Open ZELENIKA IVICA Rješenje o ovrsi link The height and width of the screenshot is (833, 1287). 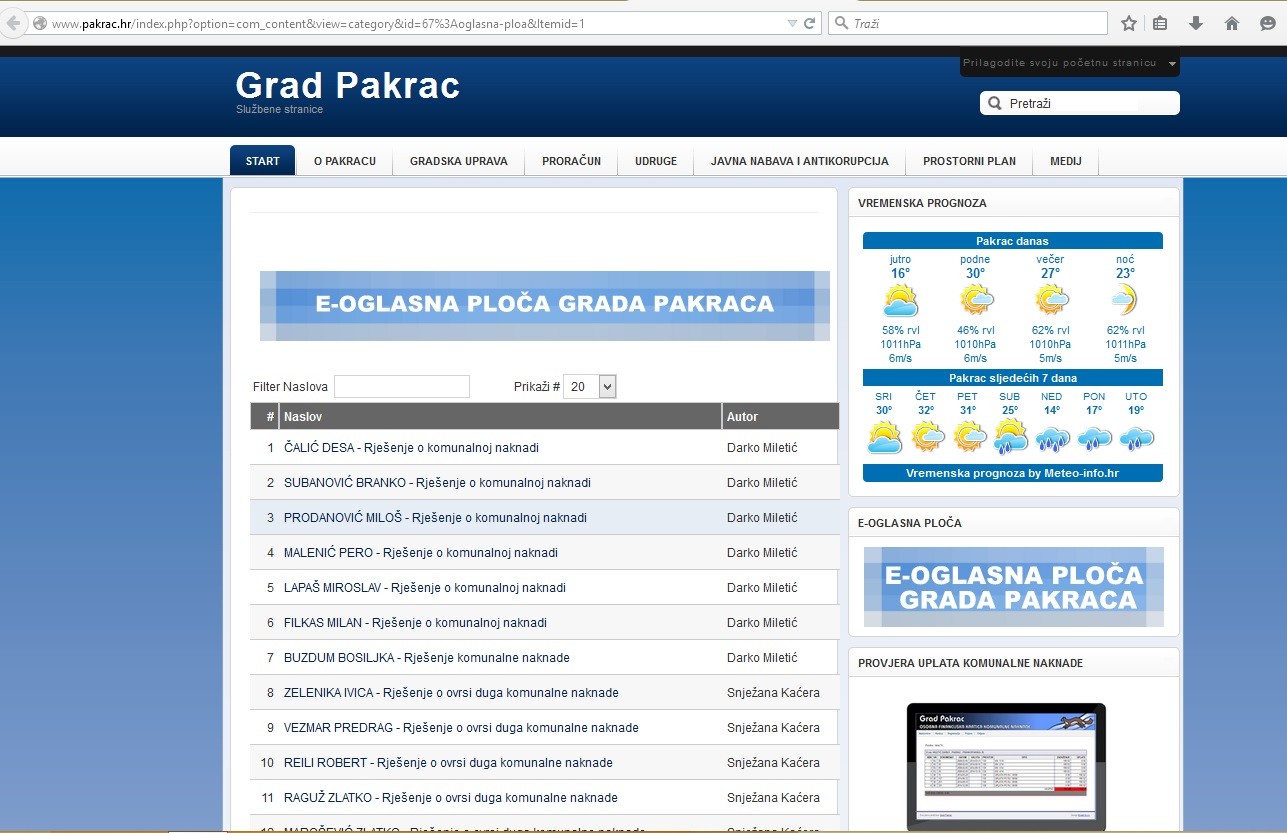click(451, 693)
